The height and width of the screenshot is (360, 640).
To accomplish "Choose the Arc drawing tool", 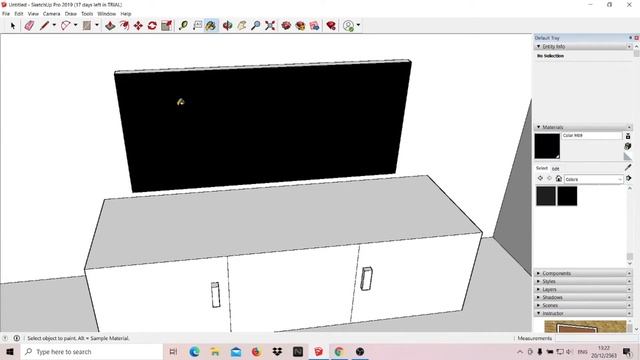I will tap(65, 26).
